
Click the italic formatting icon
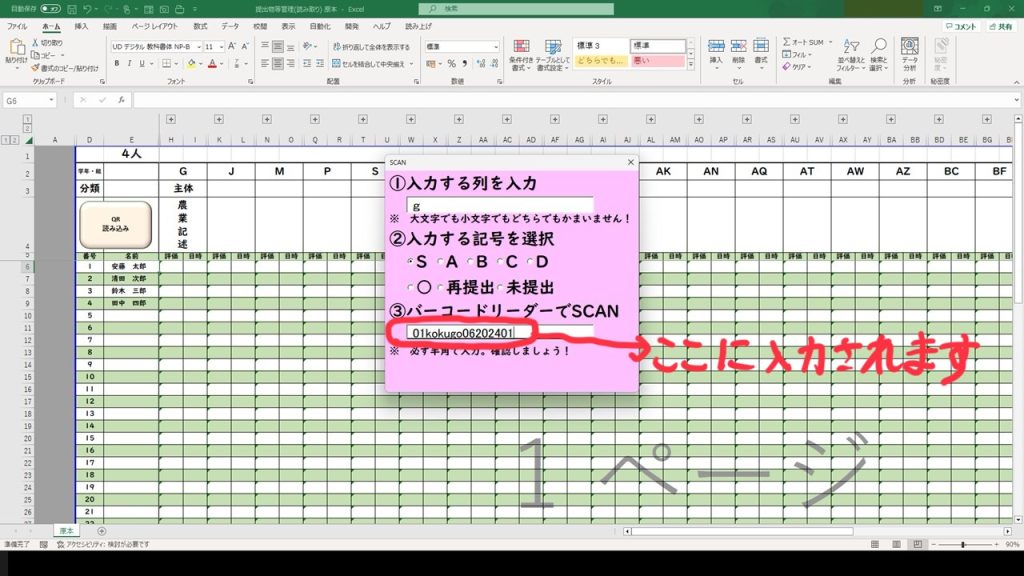(x=130, y=63)
